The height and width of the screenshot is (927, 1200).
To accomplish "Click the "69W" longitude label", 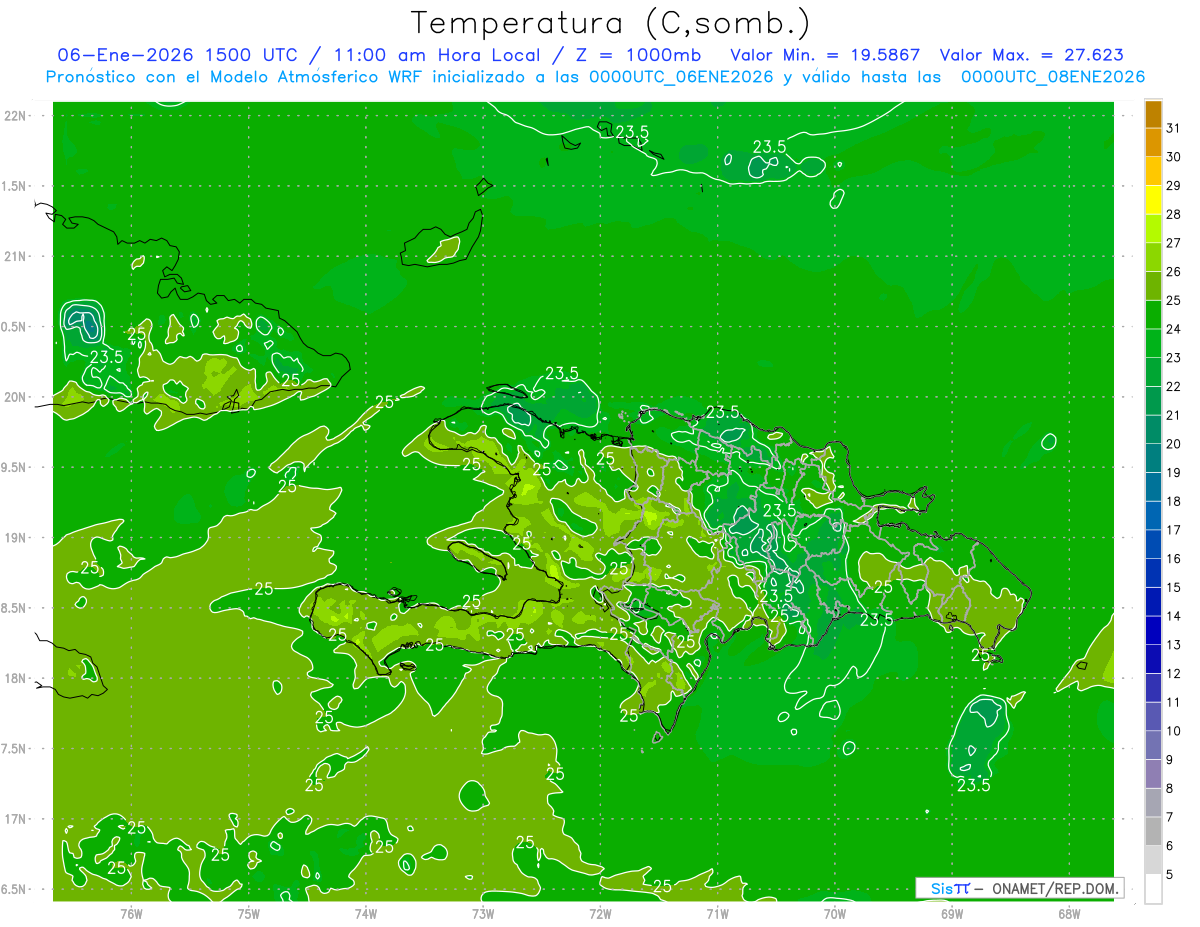I will (952, 913).
